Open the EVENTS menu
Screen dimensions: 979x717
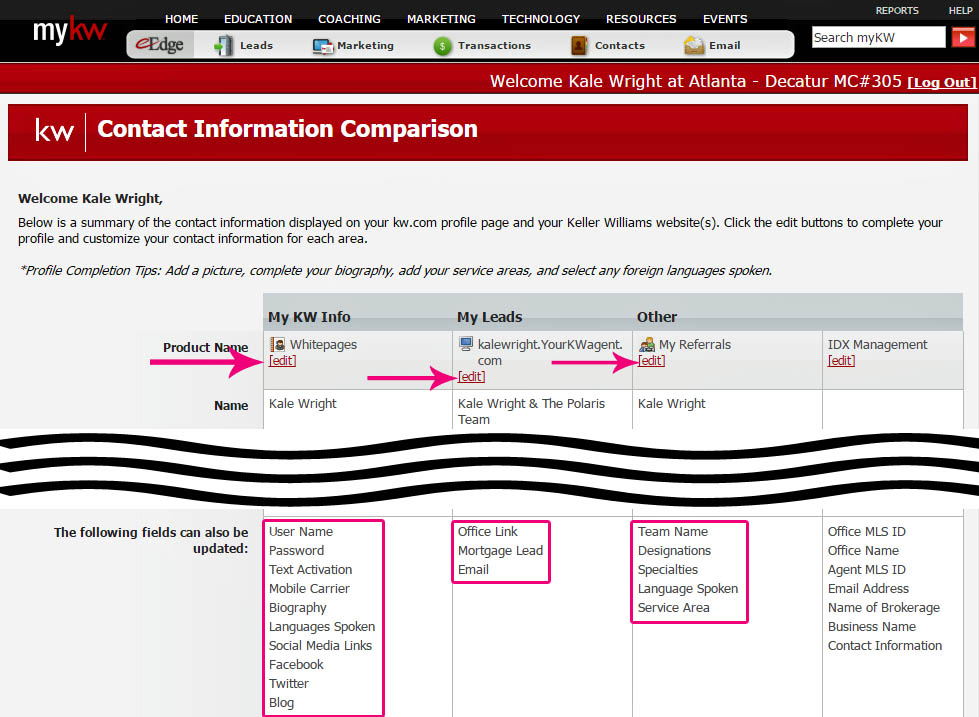(725, 19)
